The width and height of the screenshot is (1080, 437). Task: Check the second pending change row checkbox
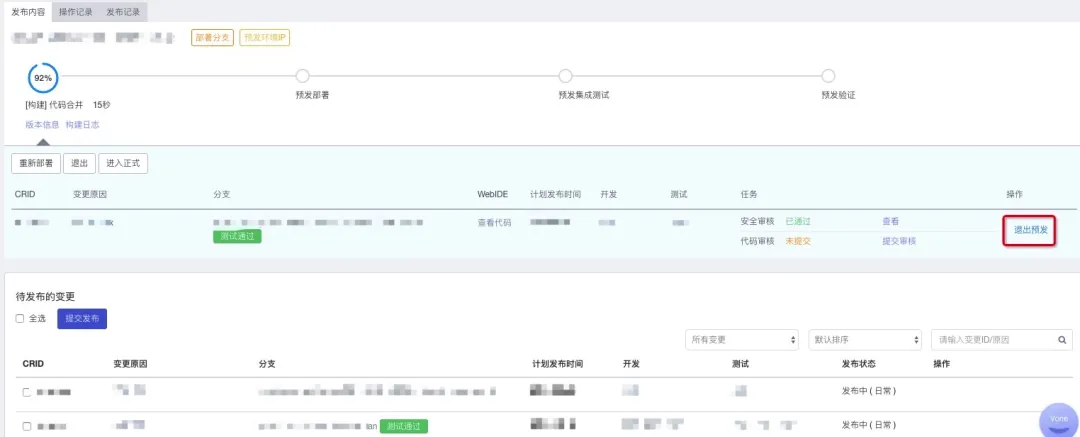[27, 426]
